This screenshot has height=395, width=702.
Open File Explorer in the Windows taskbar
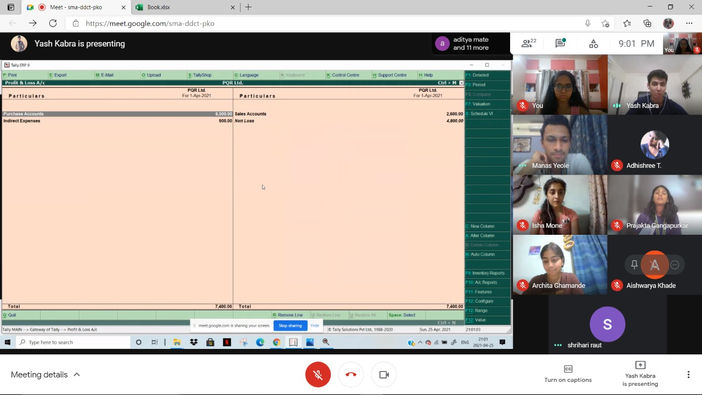click(x=177, y=342)
